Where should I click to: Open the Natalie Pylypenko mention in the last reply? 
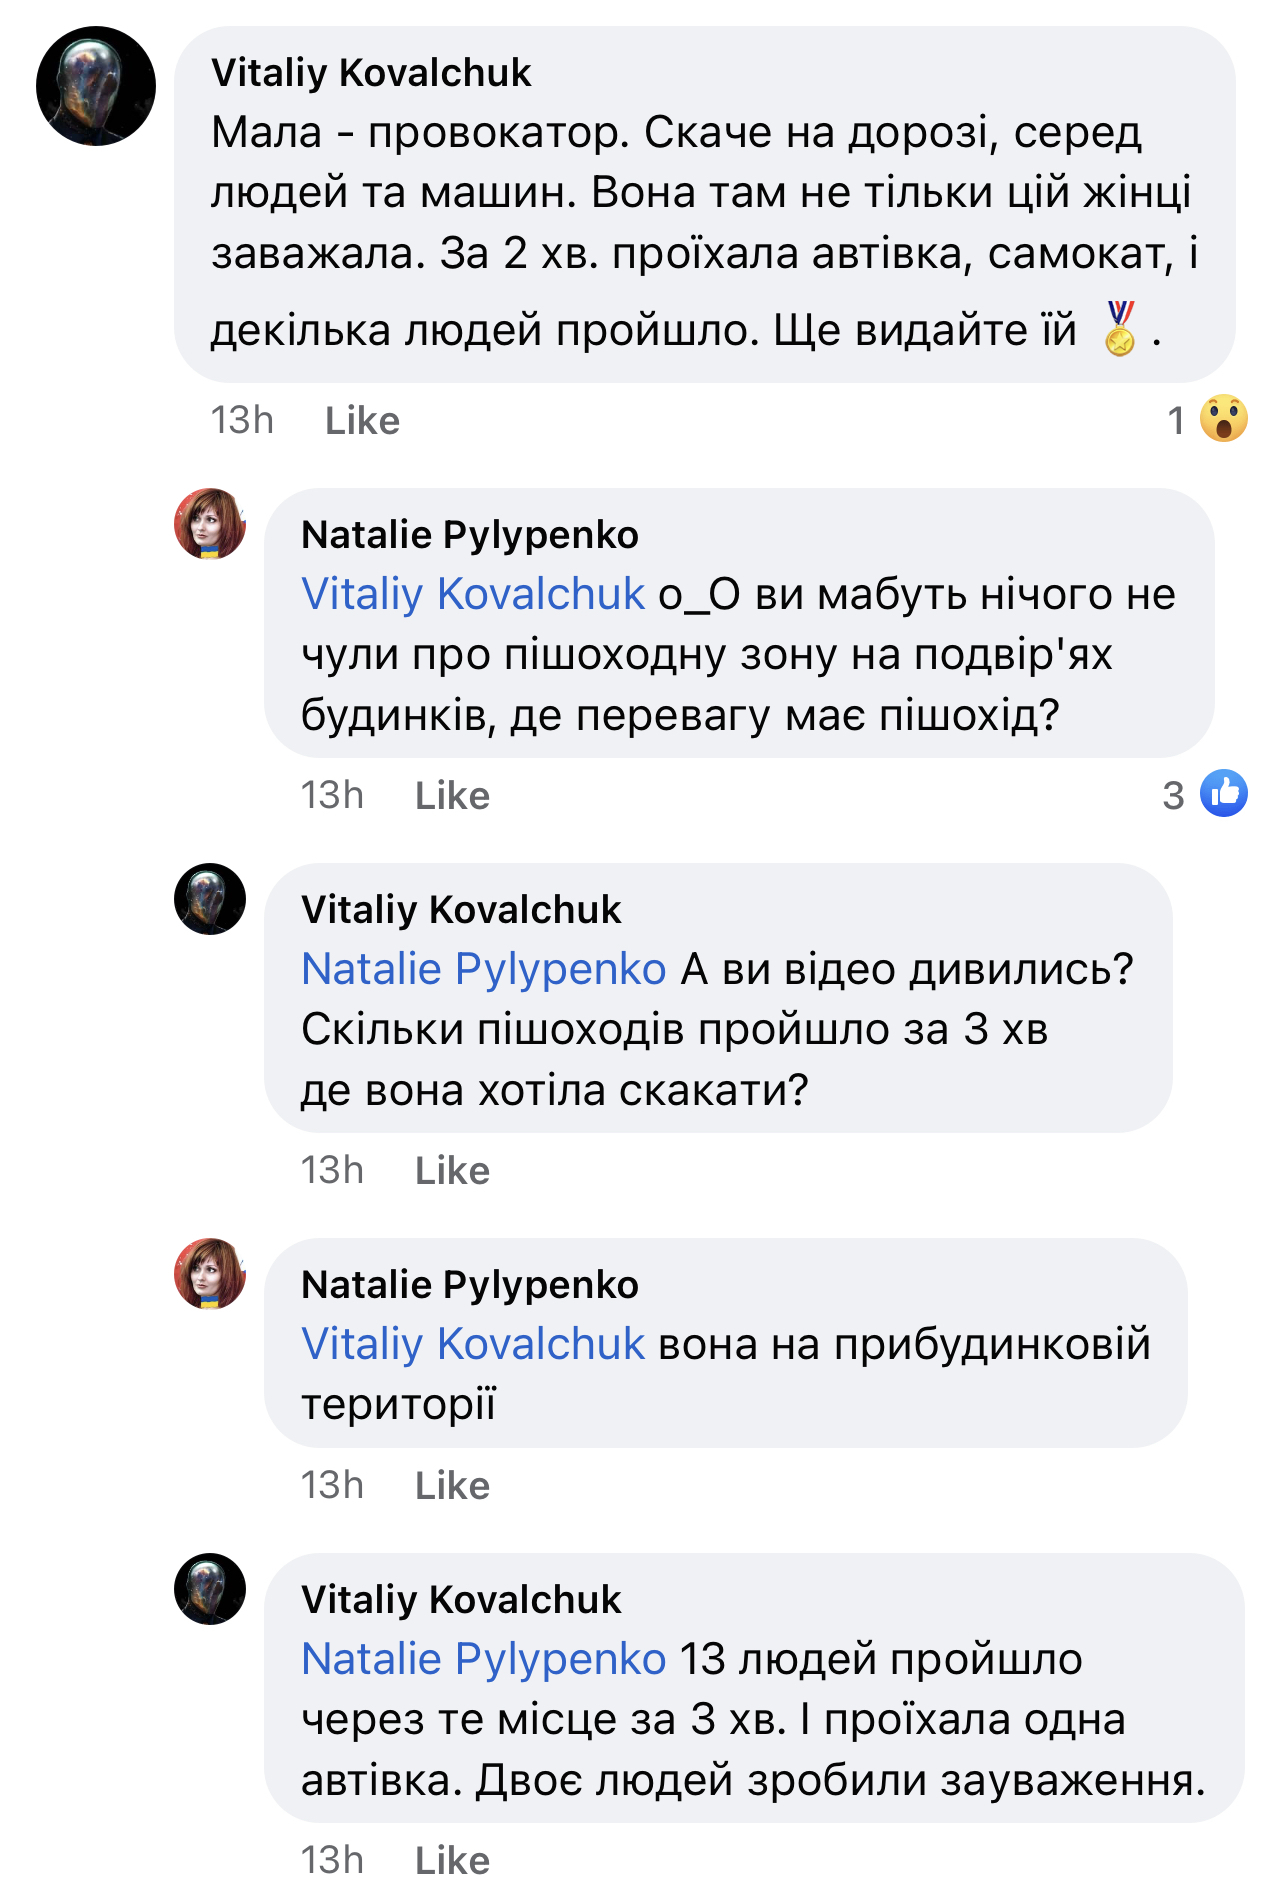[484, 1659]
